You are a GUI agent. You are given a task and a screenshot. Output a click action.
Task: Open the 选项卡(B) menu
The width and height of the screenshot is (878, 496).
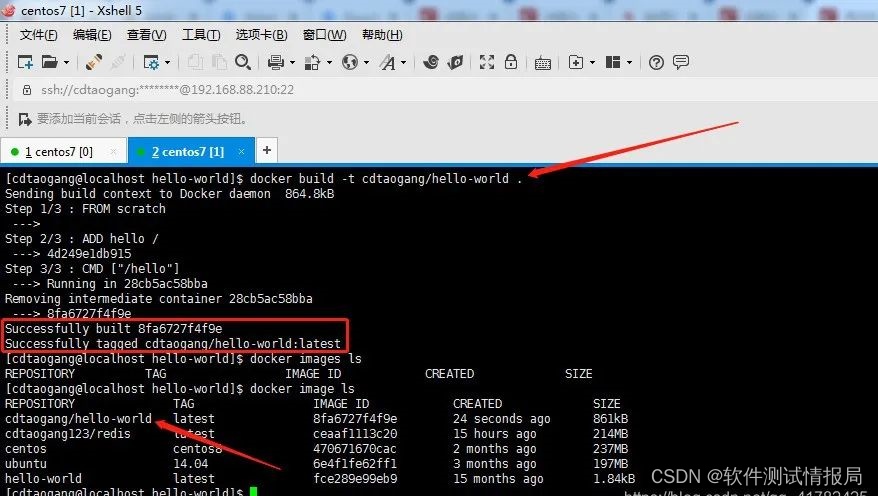[261, 35]
